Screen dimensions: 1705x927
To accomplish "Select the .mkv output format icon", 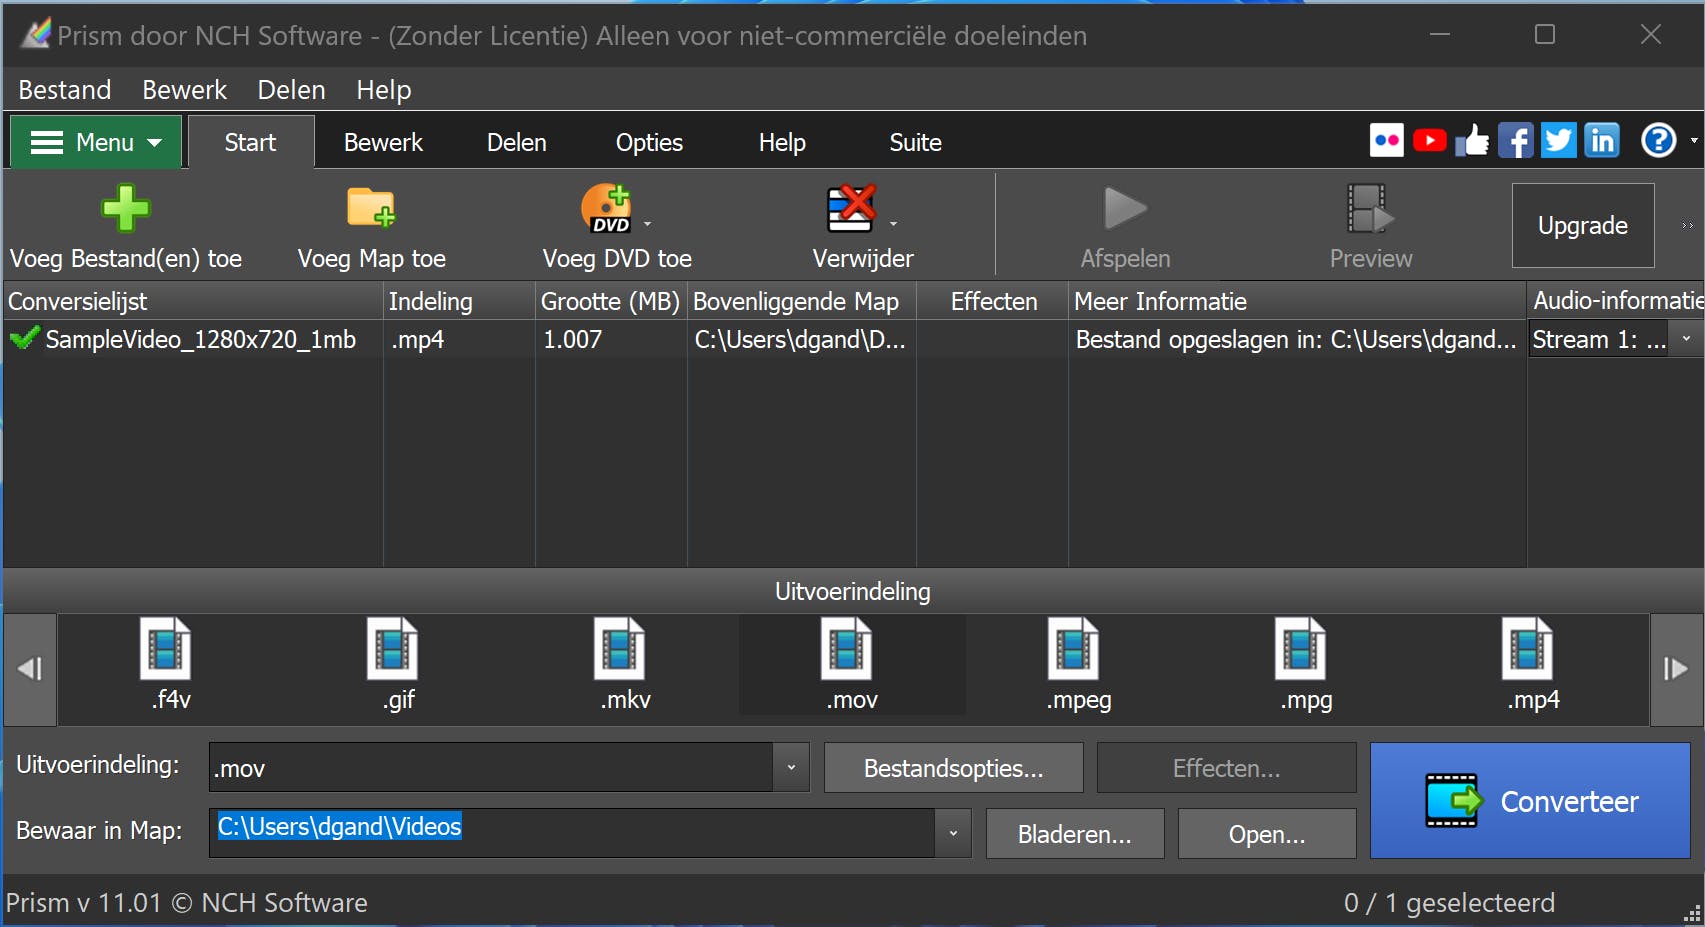I will pyautogui.click(x=620, y=648).
